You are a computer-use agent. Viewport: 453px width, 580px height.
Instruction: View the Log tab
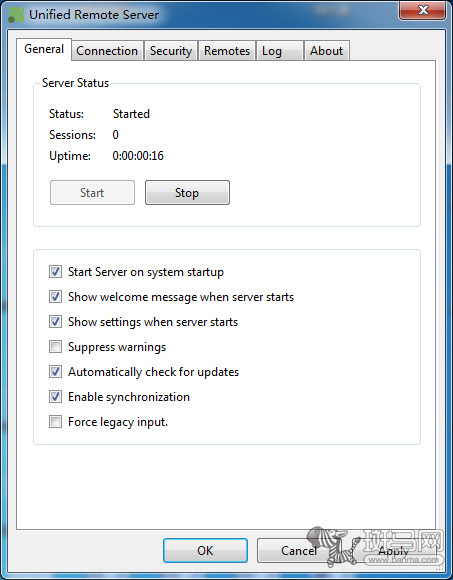tap(280, 51)
